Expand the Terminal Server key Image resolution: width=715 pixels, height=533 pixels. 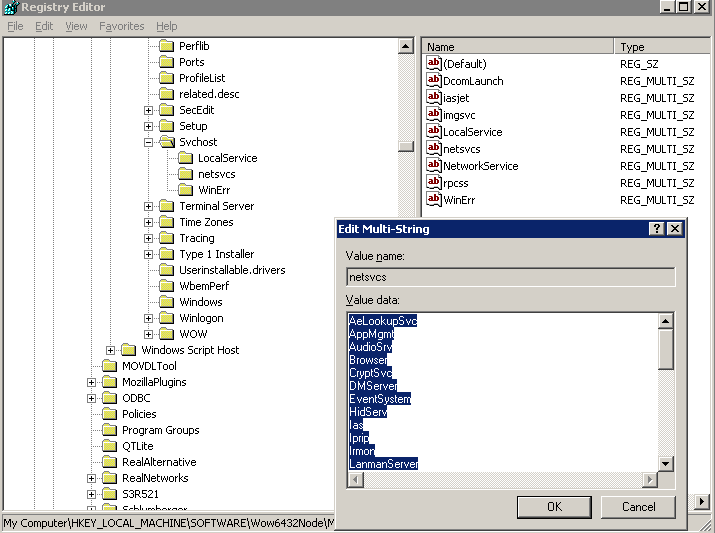pyautogui.click(x=148, y=207)
